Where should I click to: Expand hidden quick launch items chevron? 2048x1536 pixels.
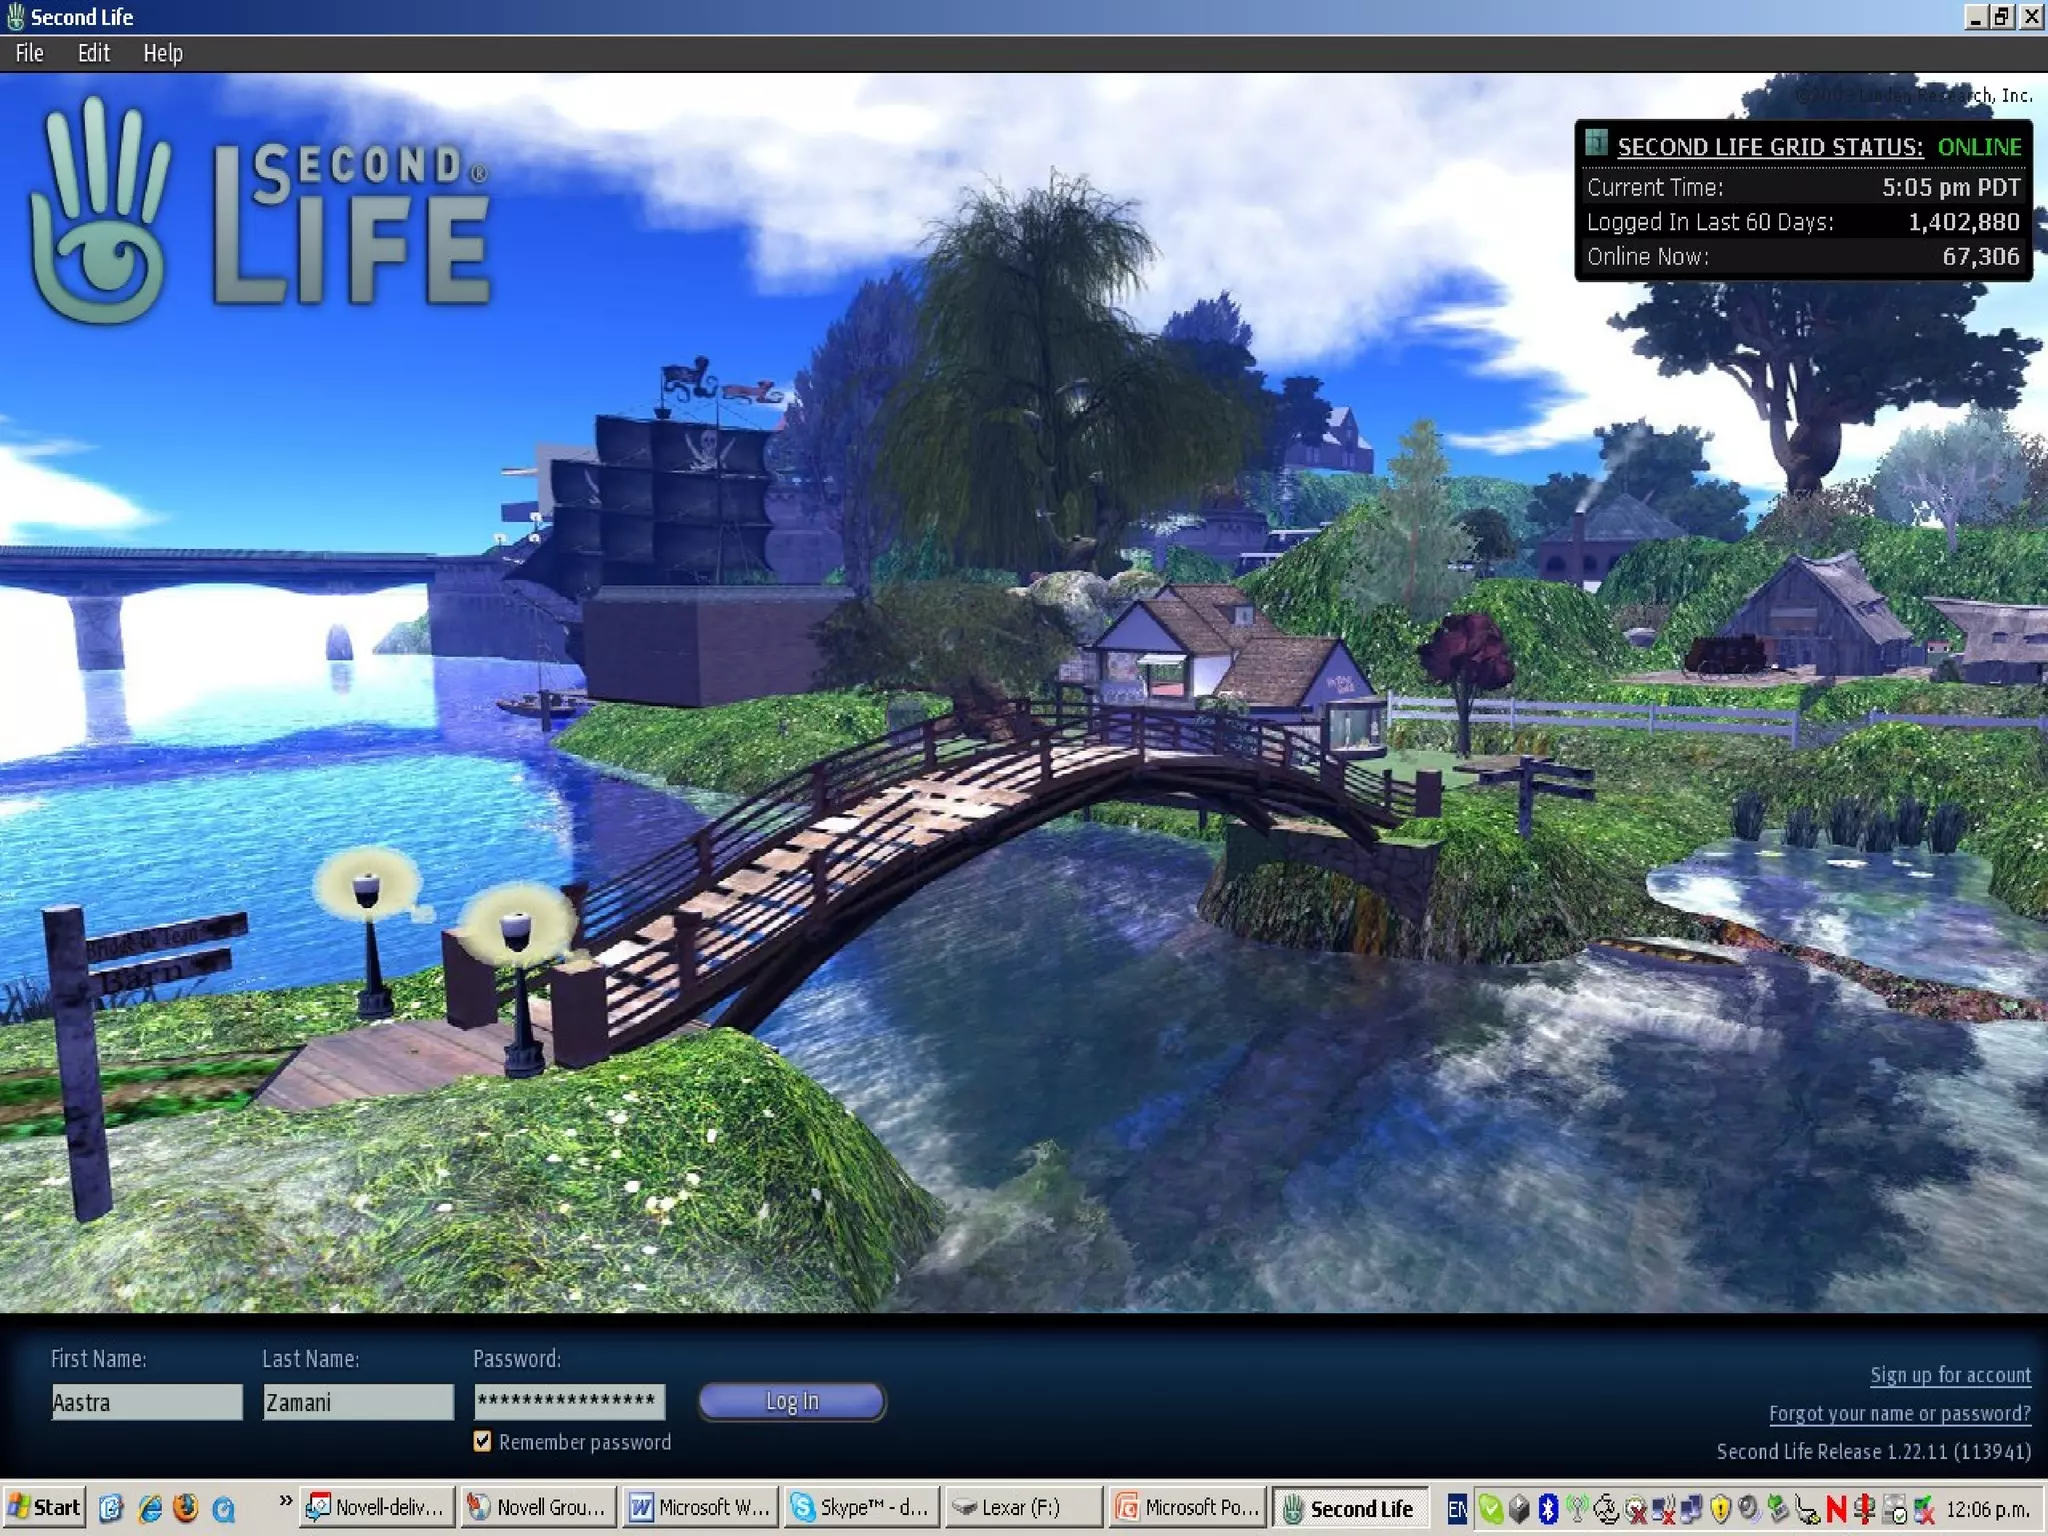(x=285, y=1500)
